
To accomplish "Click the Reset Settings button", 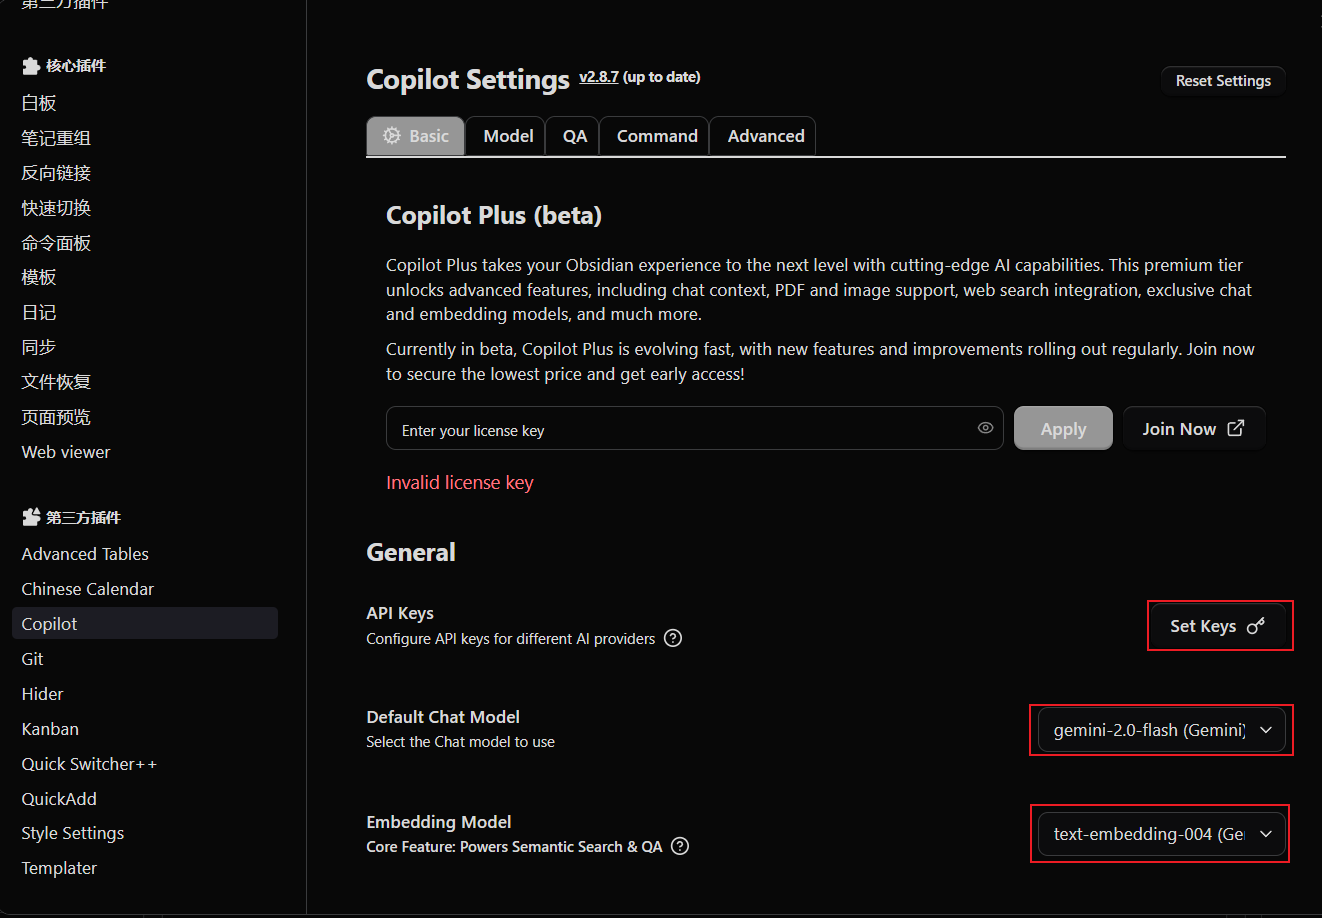I will pyautogui.click(x=1223, y=81).
